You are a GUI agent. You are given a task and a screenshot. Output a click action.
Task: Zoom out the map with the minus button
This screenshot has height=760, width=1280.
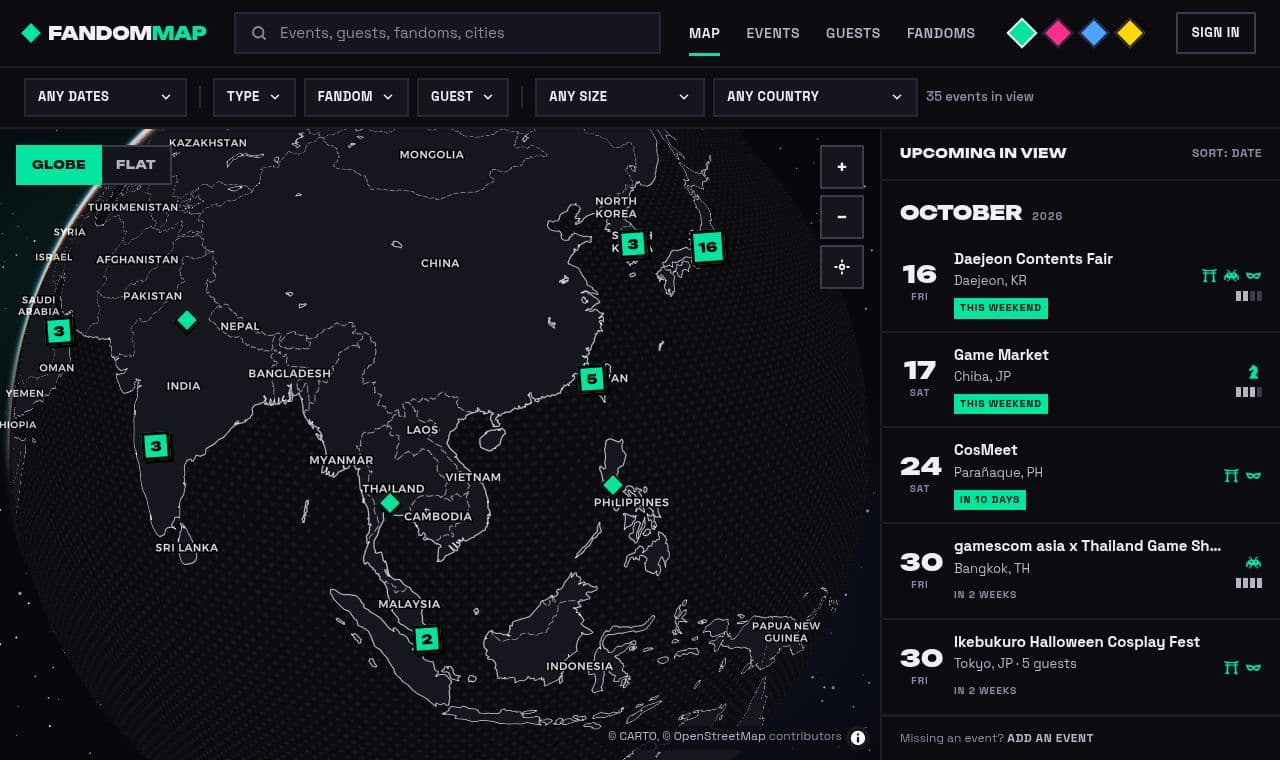(x=842, y=217)
